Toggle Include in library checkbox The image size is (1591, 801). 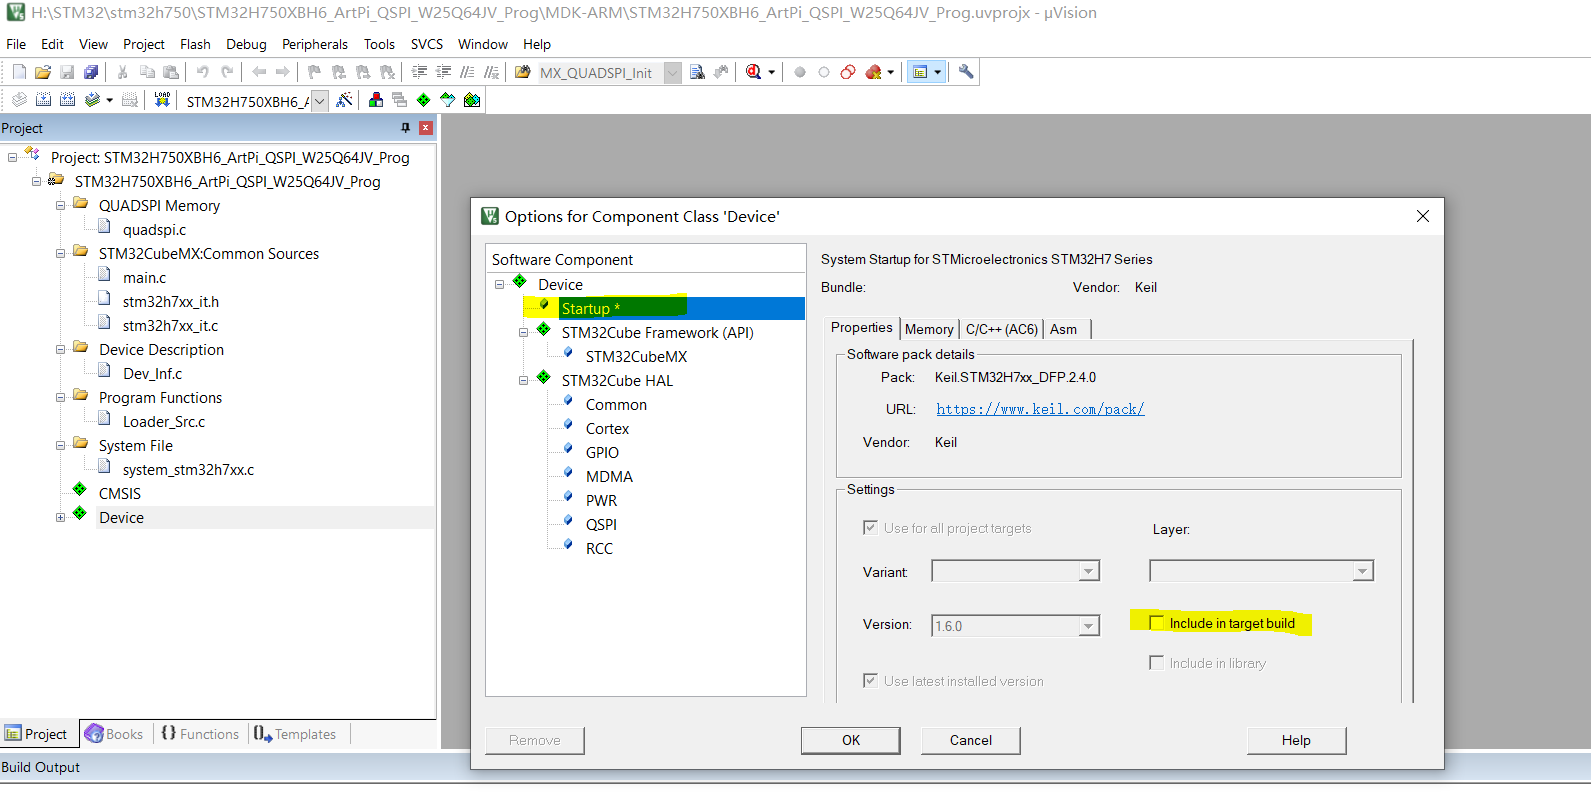click(1157, 663)
